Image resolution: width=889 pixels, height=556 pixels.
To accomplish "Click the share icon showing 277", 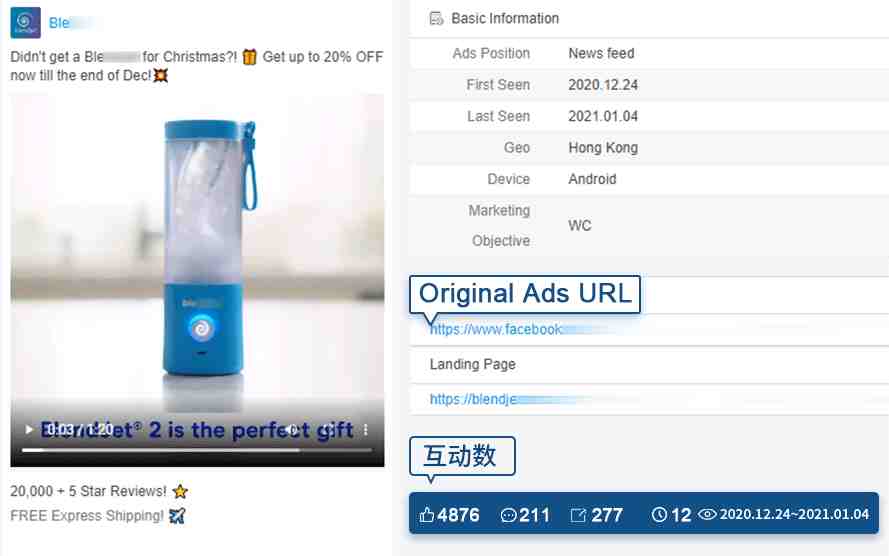I will point(578,515).
